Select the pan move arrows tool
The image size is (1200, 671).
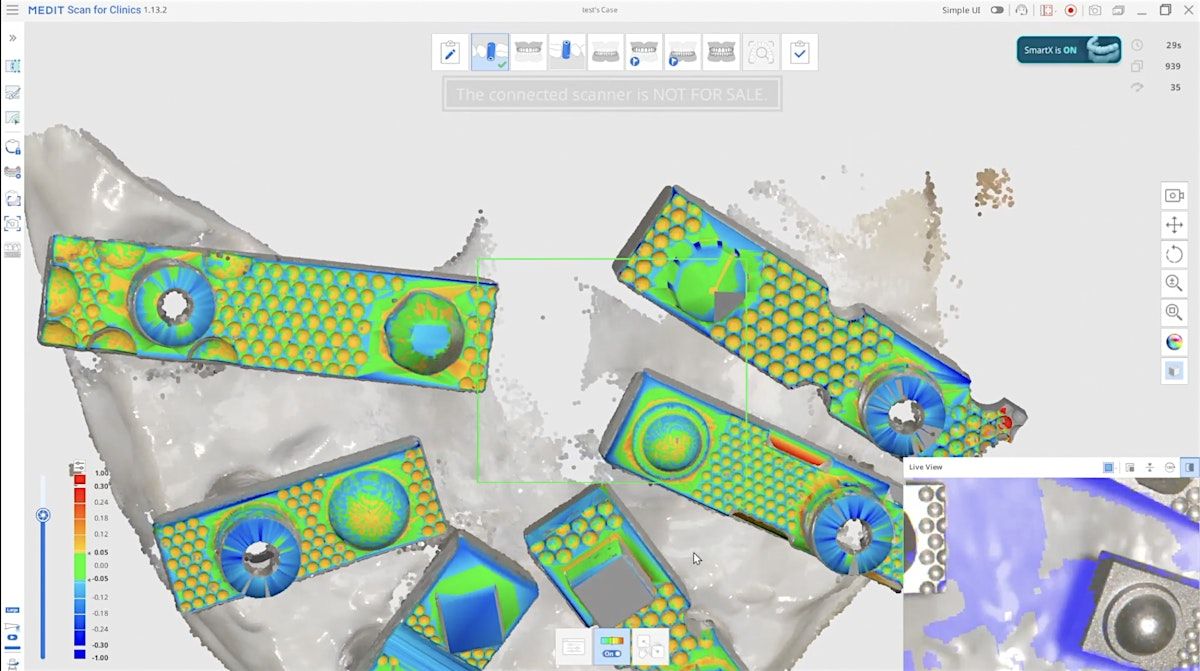click(x=1175, y=225)
